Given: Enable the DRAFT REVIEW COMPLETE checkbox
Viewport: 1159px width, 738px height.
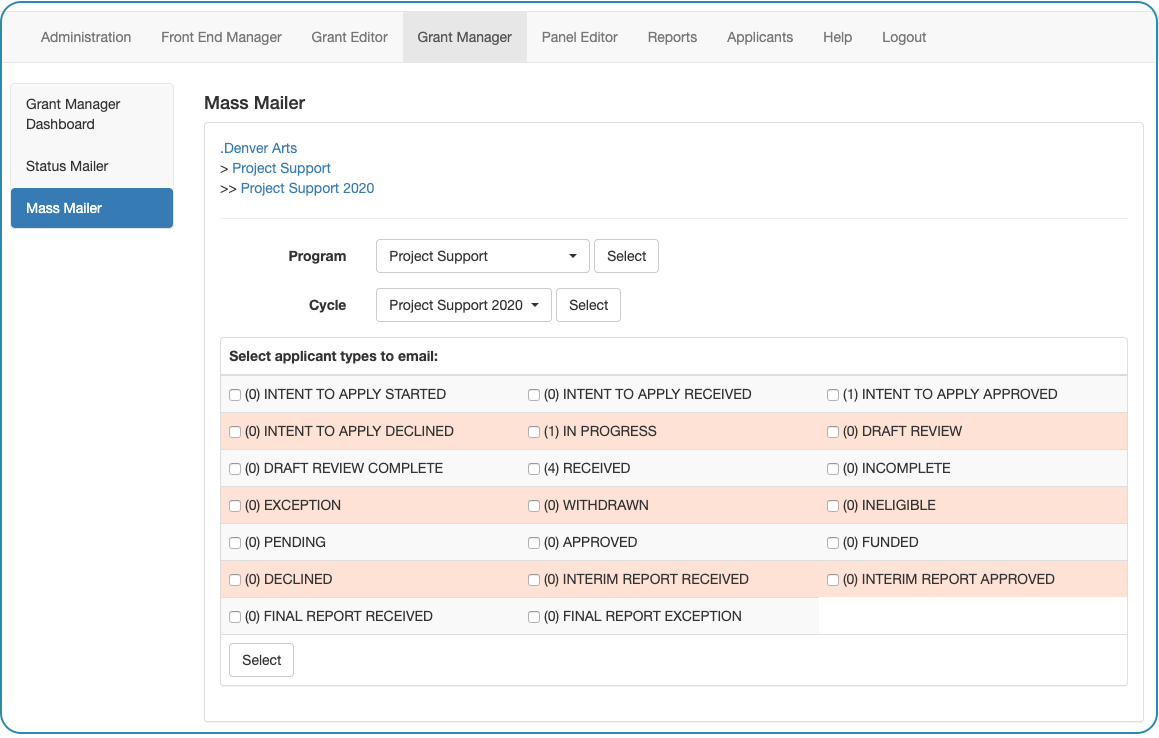Looking at the screenshot, I should coord(235,469).
